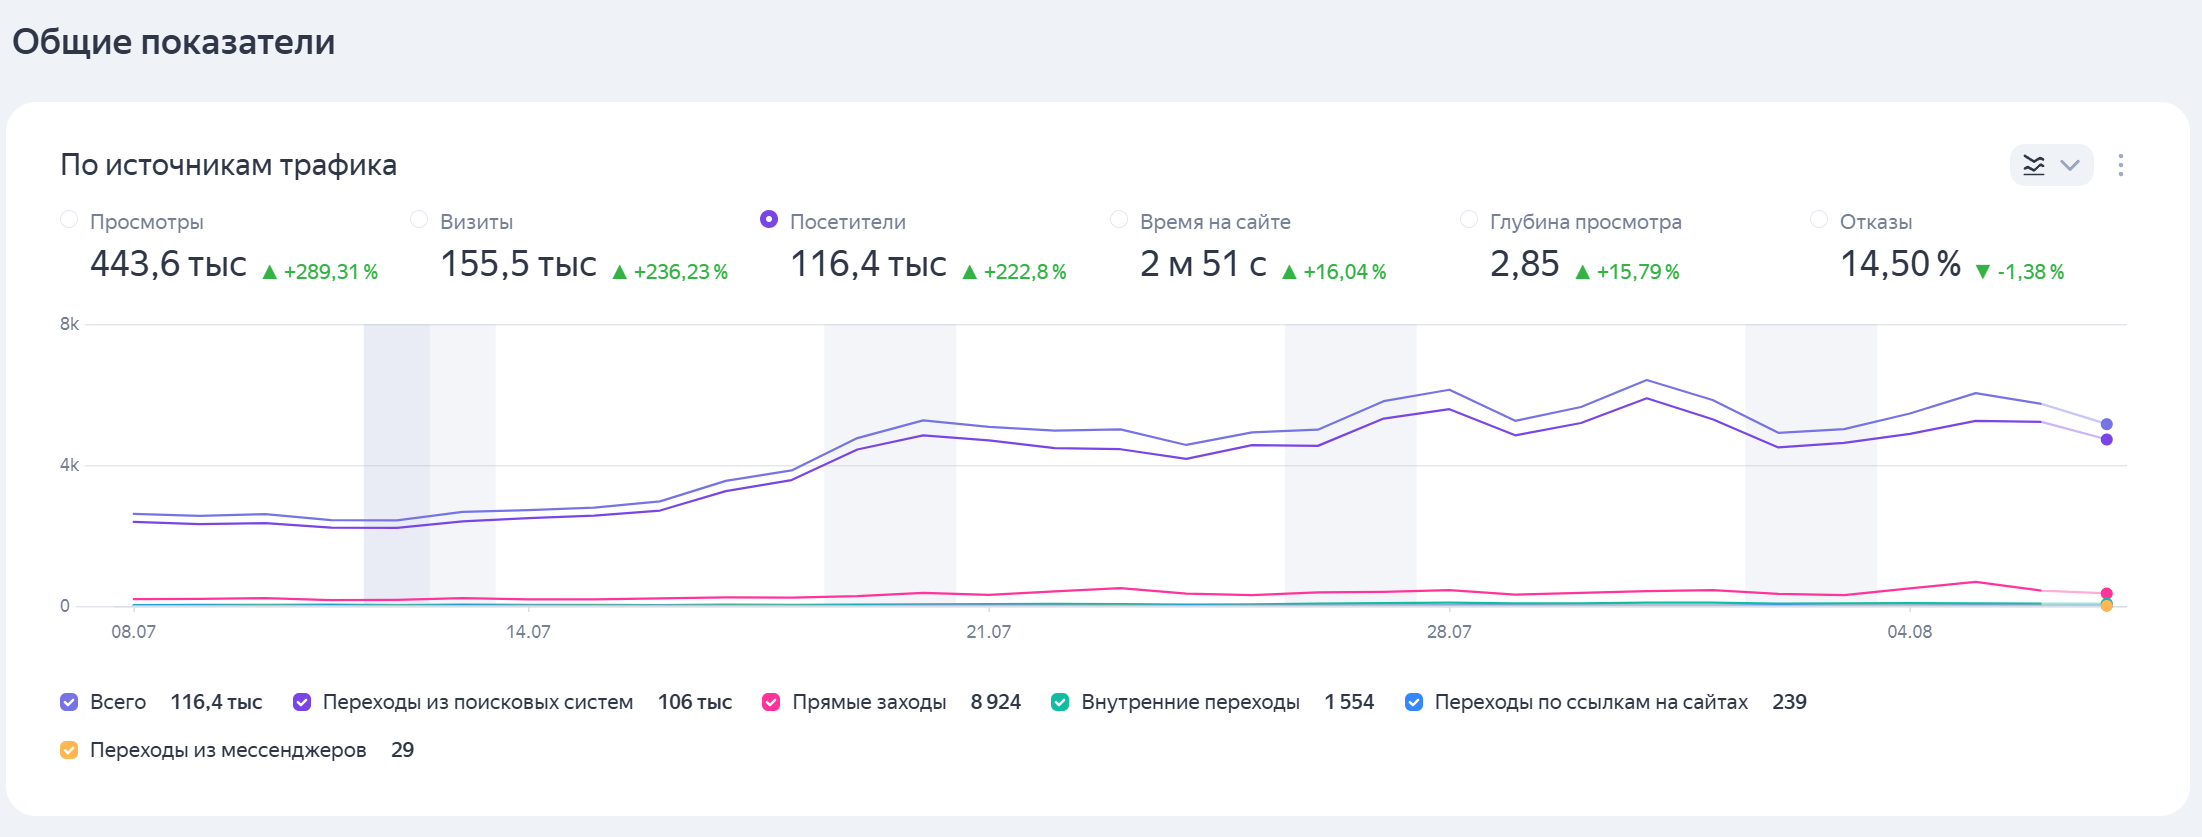Click the purple end point of chart line
The height and width of the screenshot is (837, 2202).
[x=2106, y=439]
